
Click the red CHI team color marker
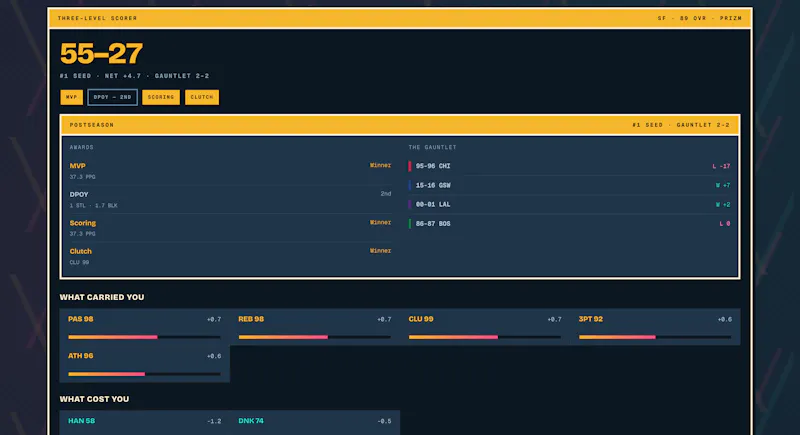coord(410,166)
